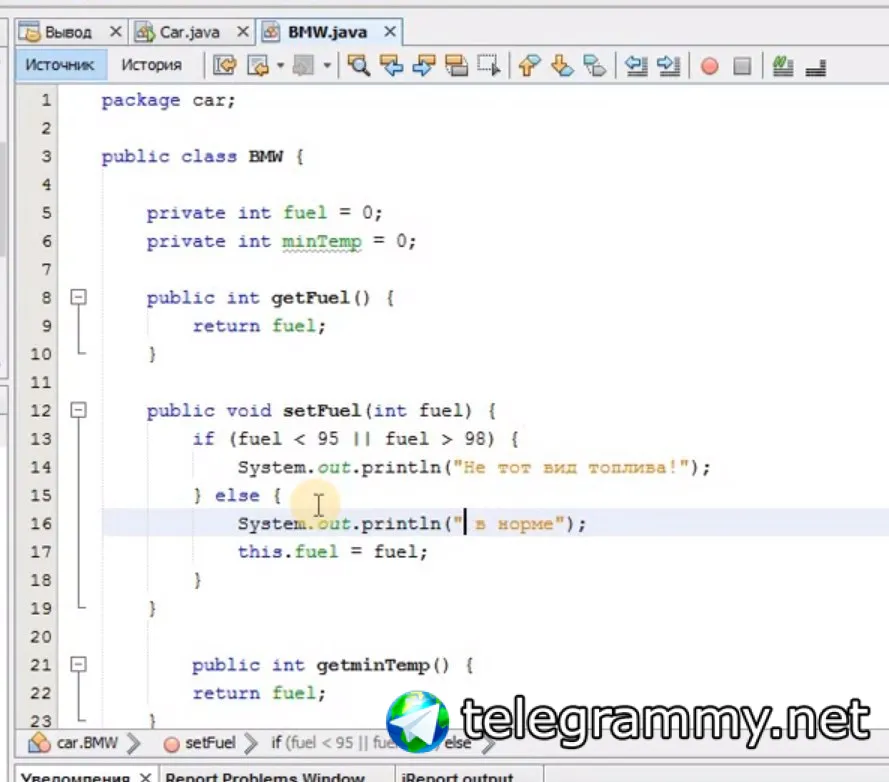The width and height of the screenshot is (889, 782).
Task: Click the minTemp variable with warning underline
Action: tap(321, 242)
